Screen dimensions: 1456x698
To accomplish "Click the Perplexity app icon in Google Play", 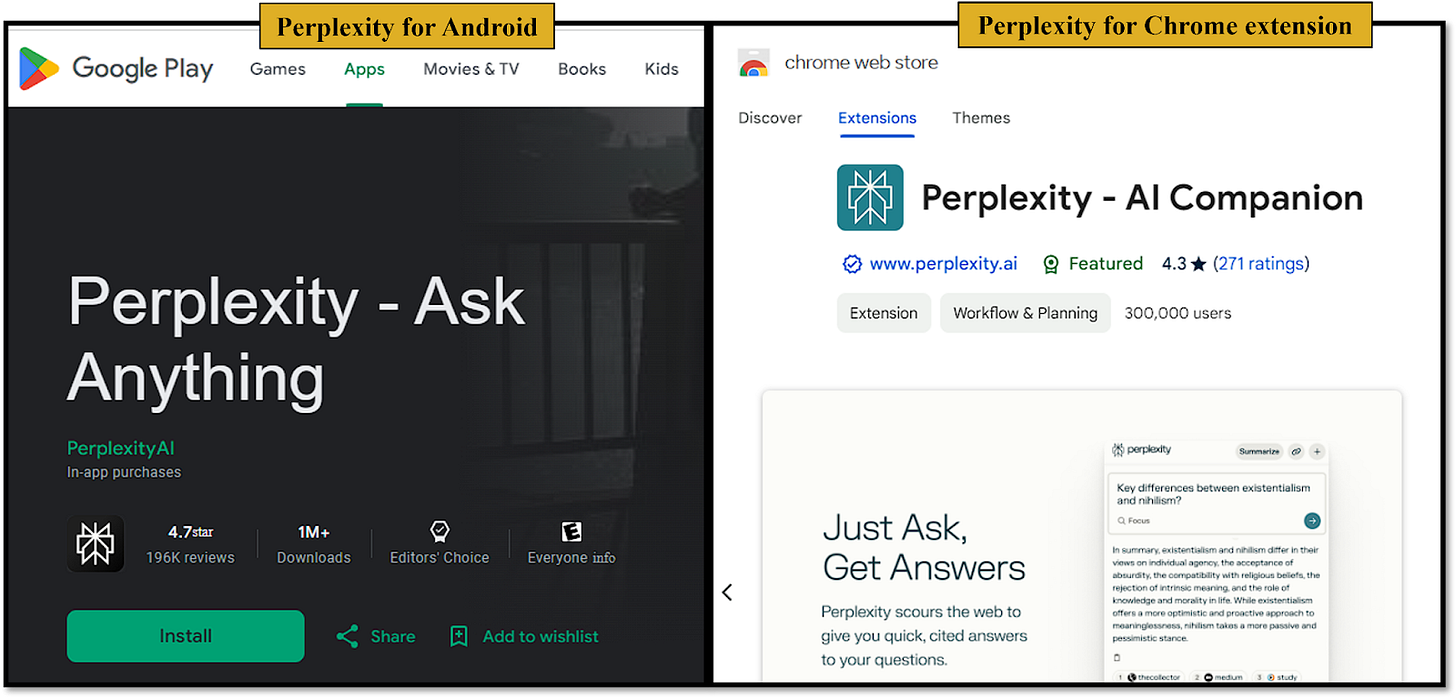I will point(95,544).
